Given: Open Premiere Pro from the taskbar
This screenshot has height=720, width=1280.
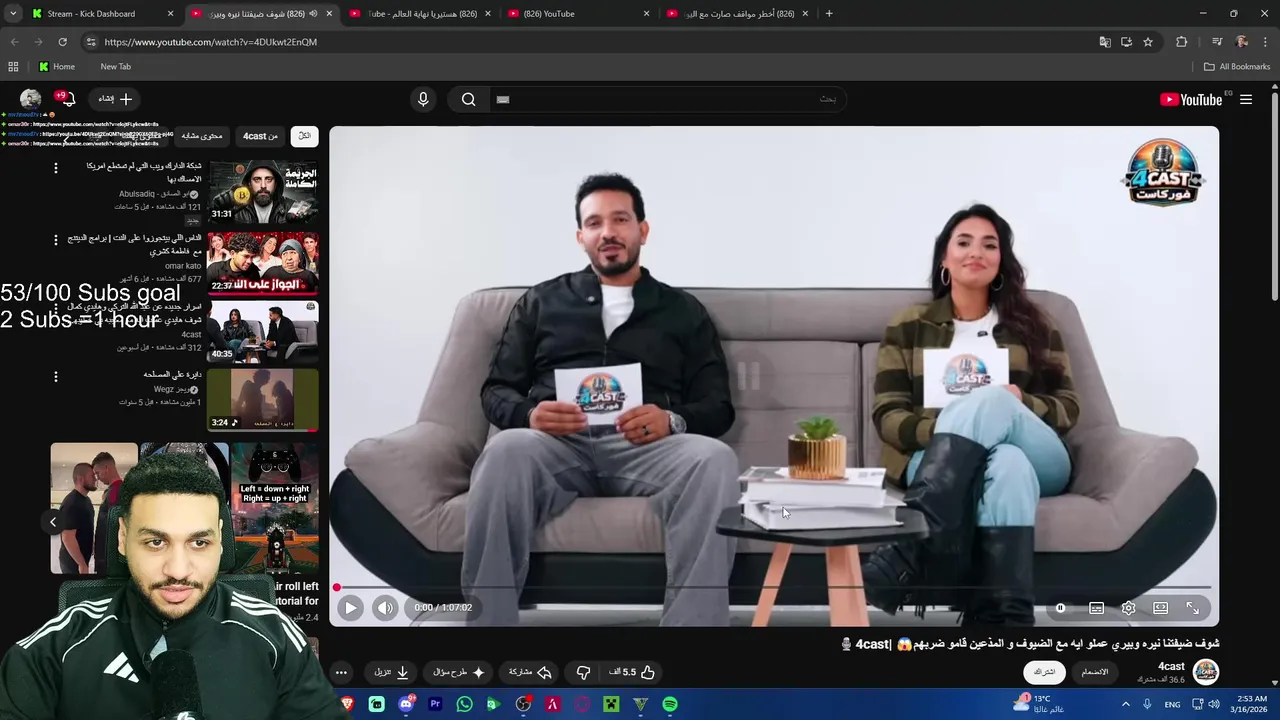Looking at the screenshot, I should pos(435,704).
